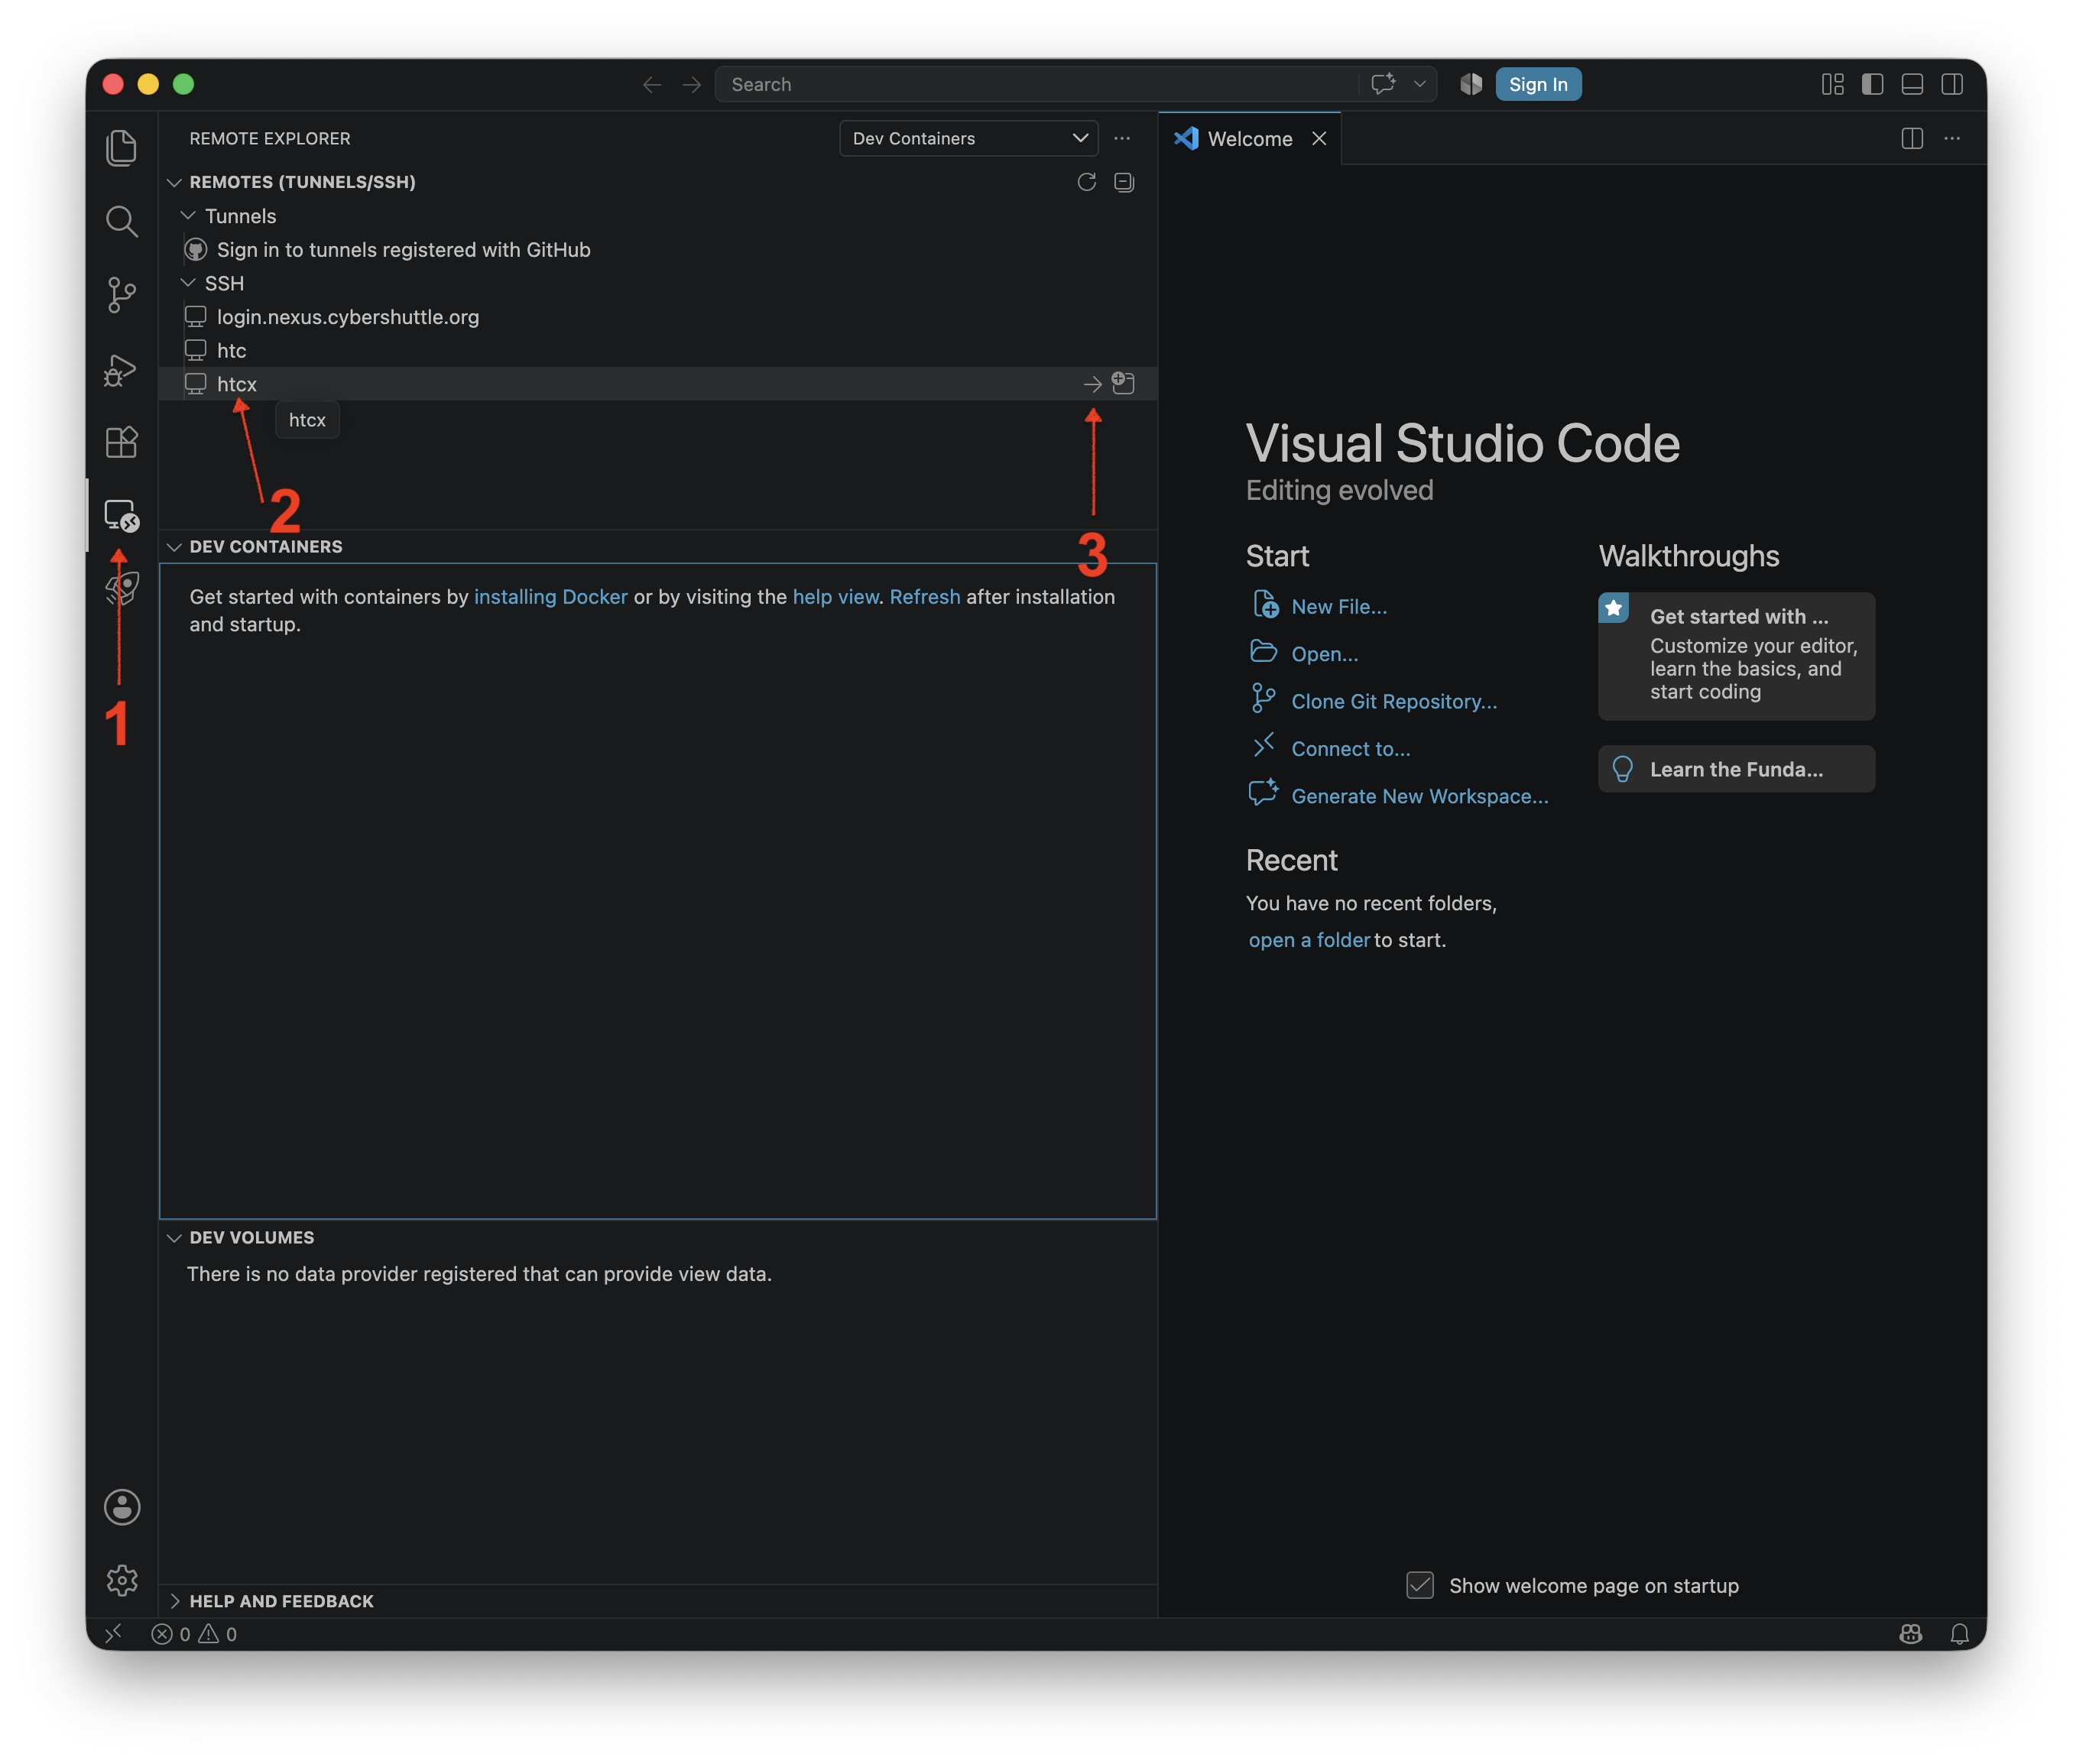This screenshot has height=1764, width=2073.
Task: Go forward with navigation arrow
Action: click(692, 85)
